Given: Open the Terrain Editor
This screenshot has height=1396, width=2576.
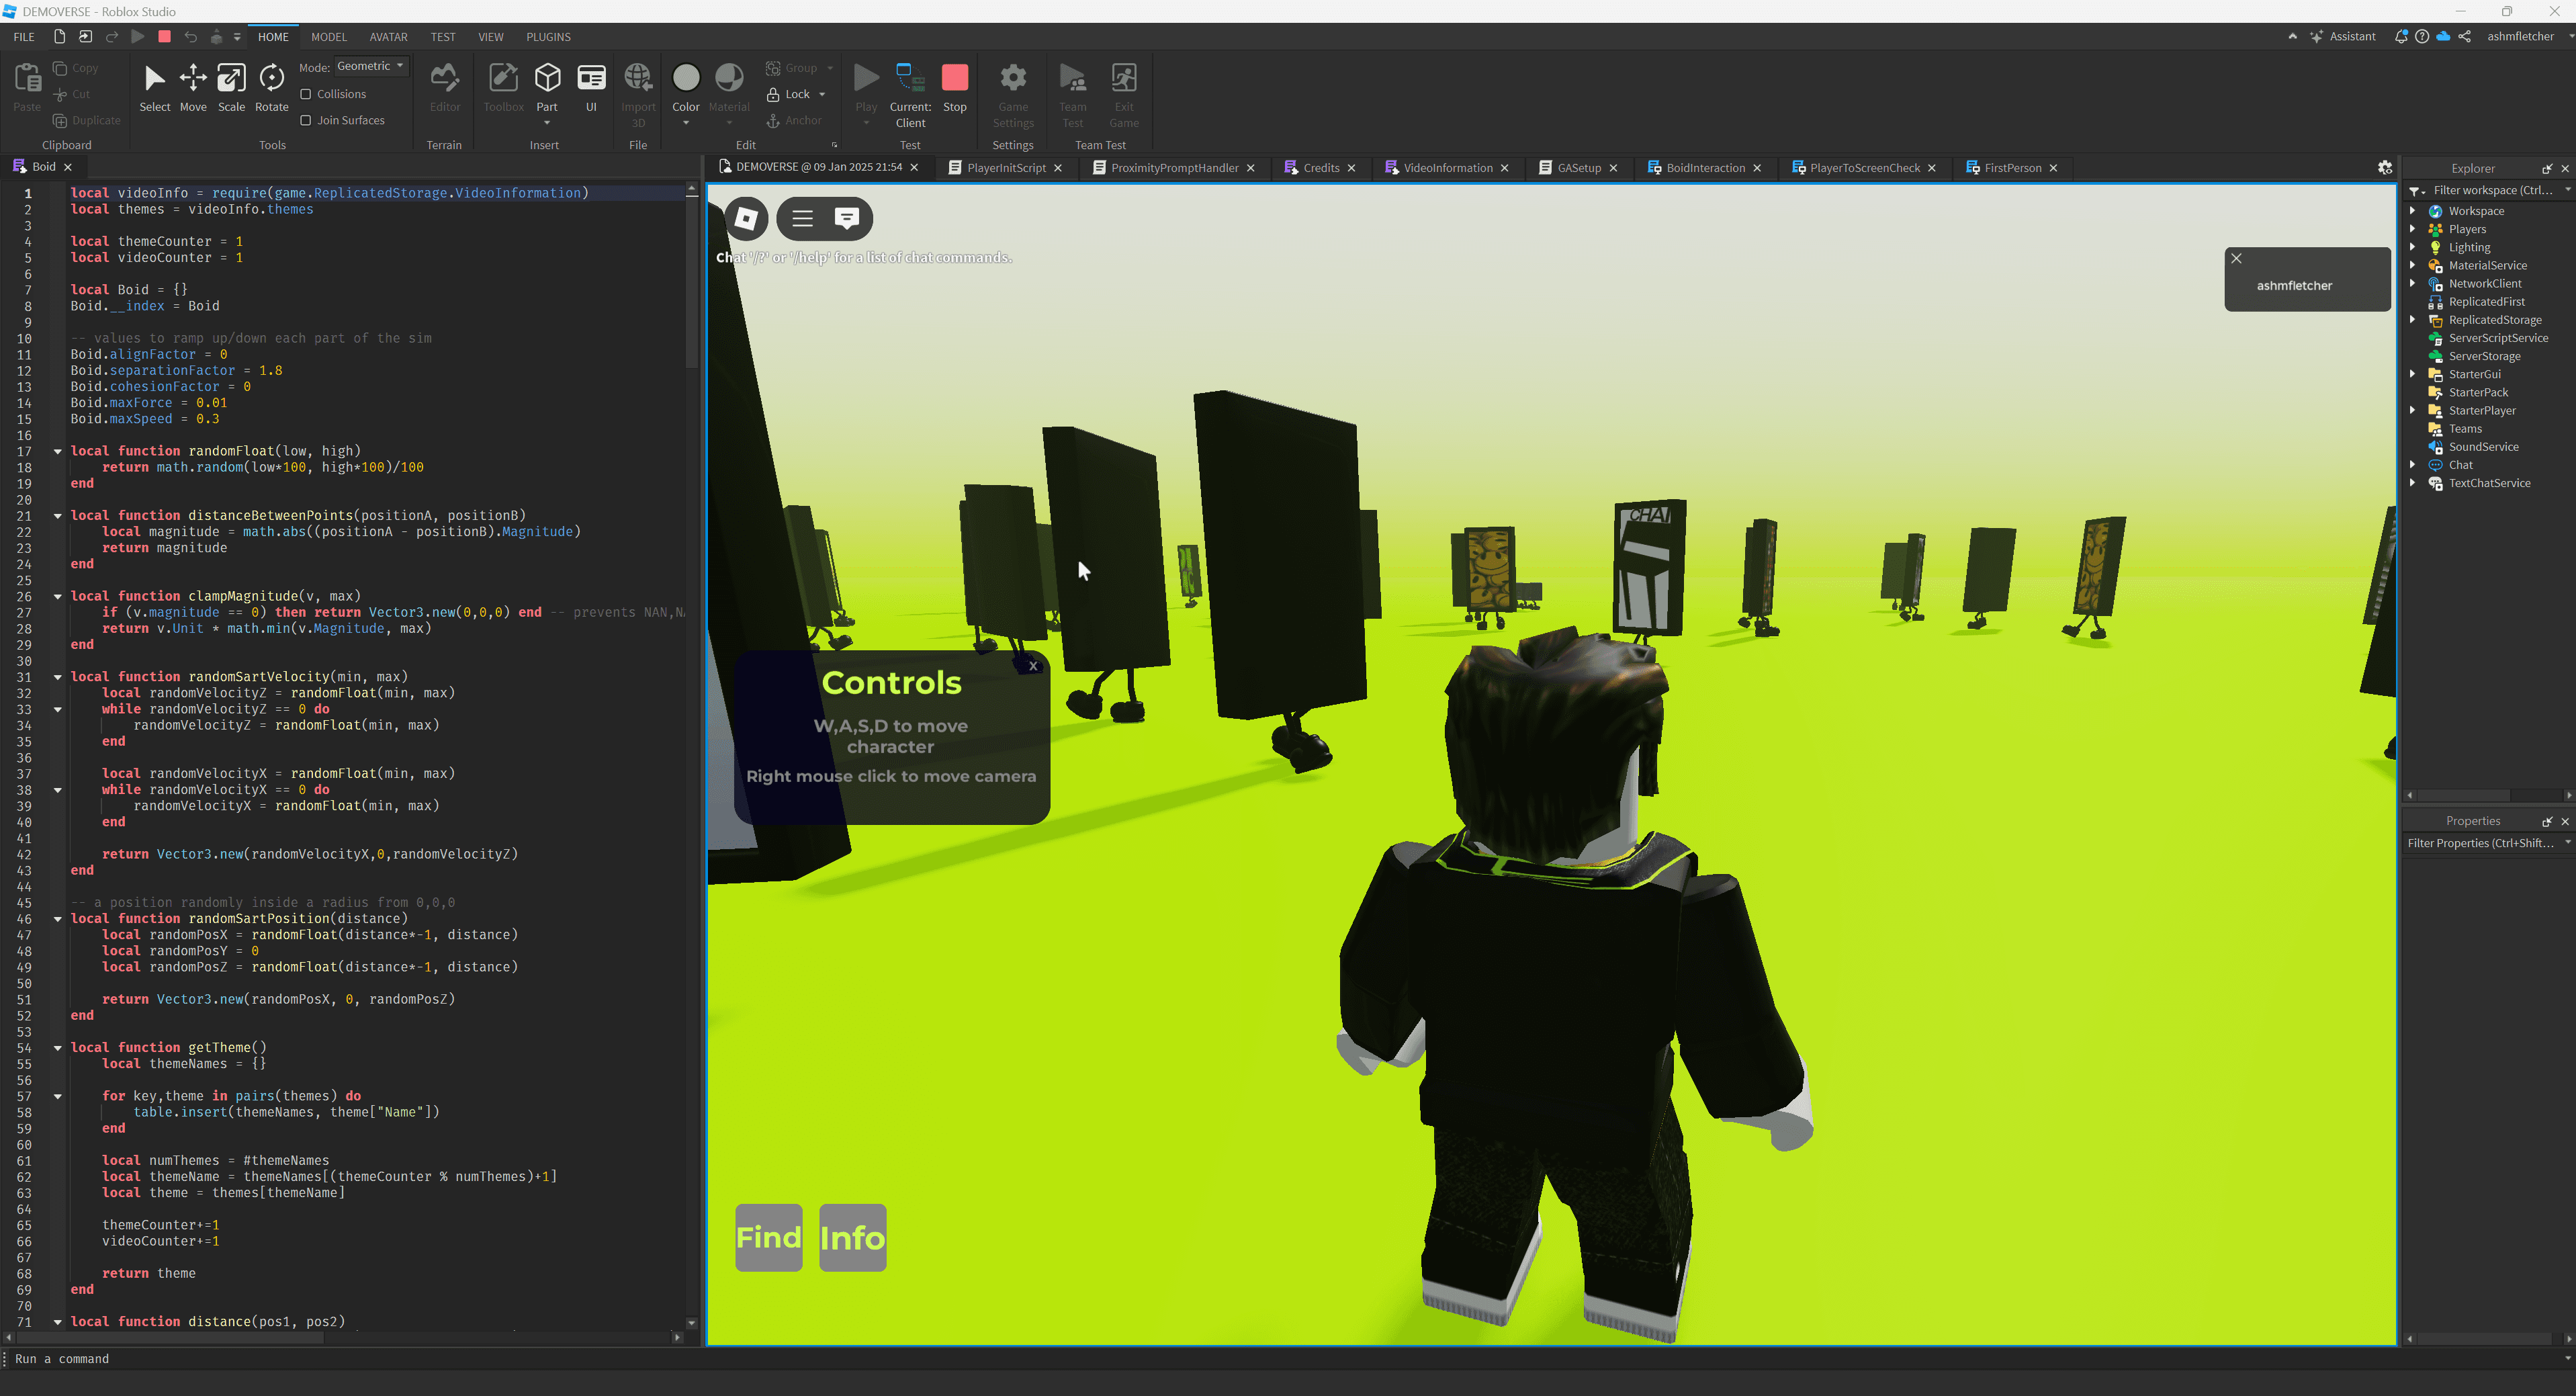Looking at the screenshot, I should point(445,88).
